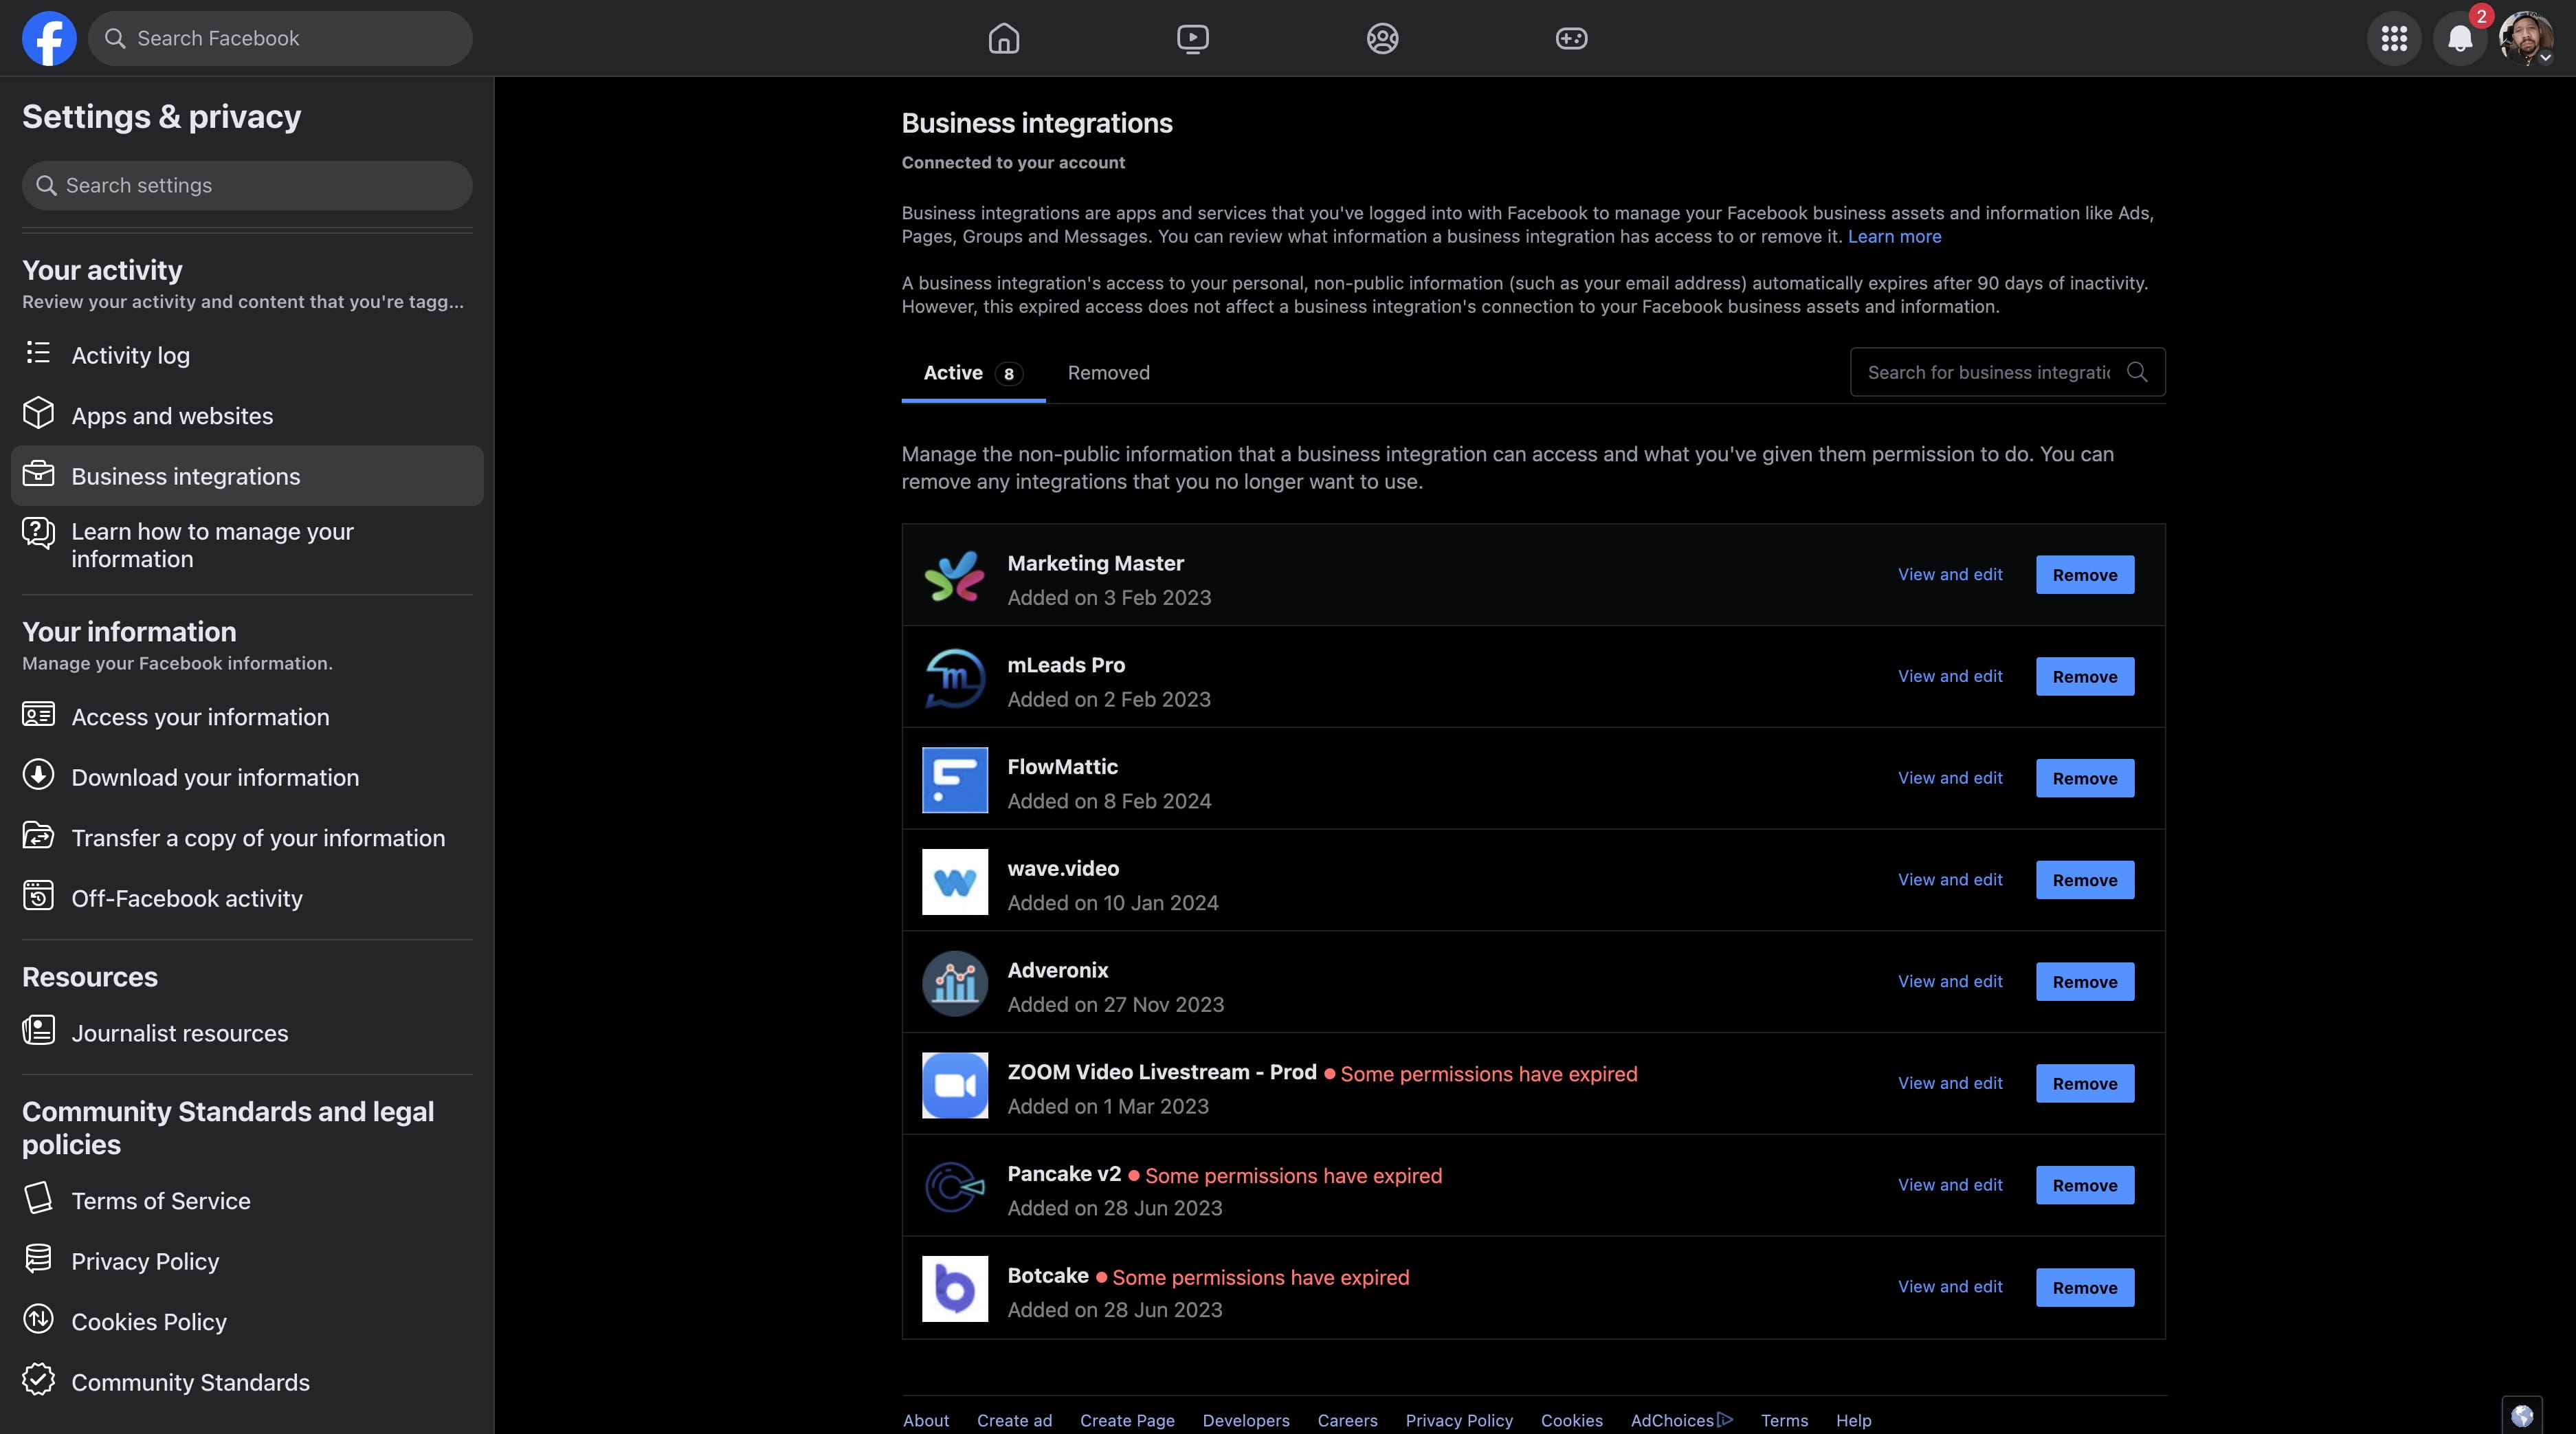The height and width of the screenshot is (1434, 2576).
Task: Click the Download your information arrow icon
Action: pyautogui.click(x=38, y=774)
